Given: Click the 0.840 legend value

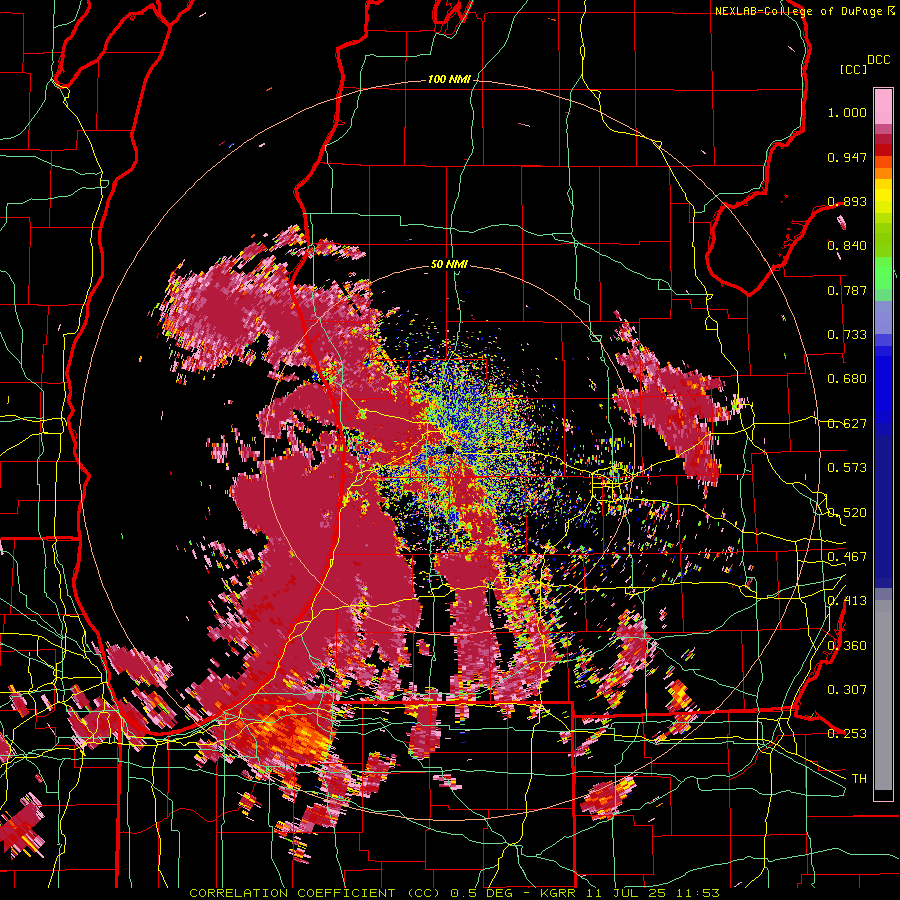Looking at the screenshot, I should point(847,246).
